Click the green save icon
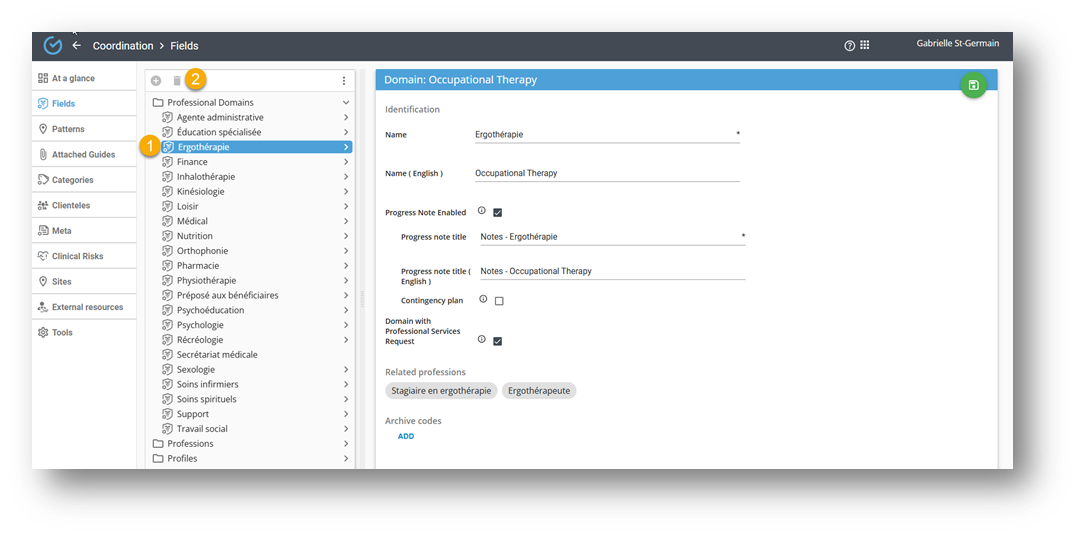The height and width of the screenshot is (534, 1078). tap(973, 85)
